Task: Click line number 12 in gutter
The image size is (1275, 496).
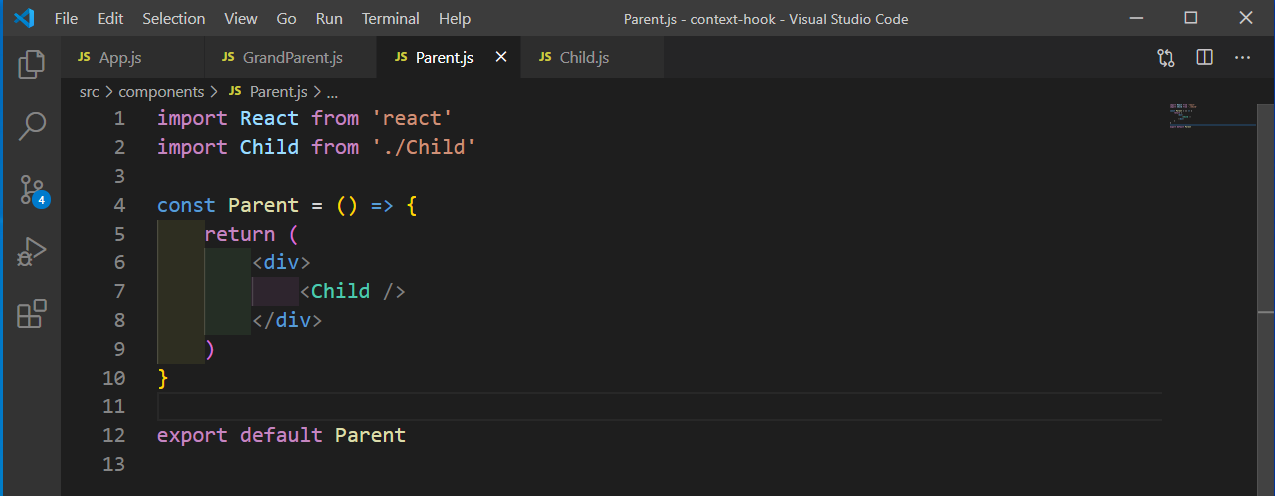Action: pyautogui.click(x=113, y=435)
